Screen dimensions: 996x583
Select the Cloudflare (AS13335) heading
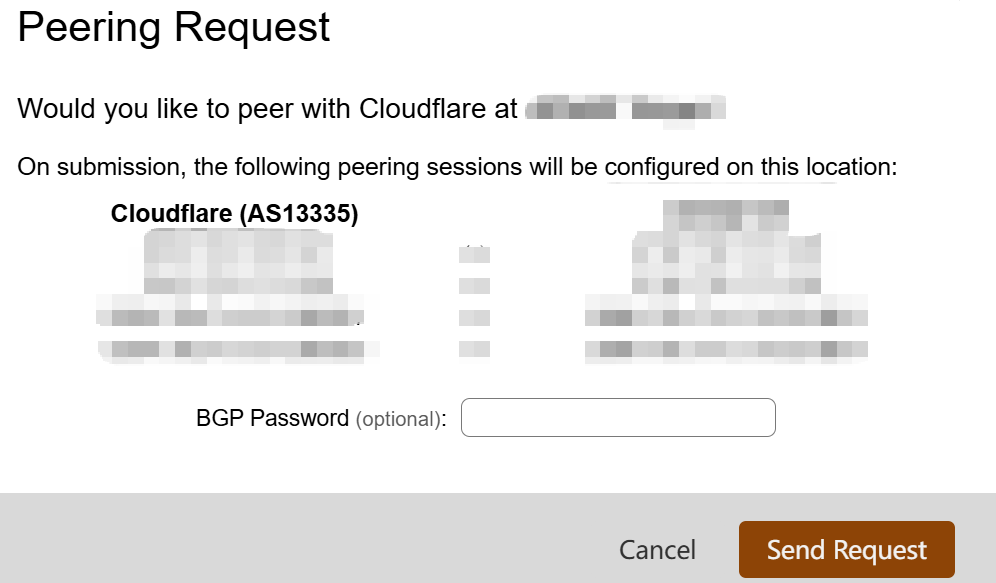click(x=234, y=213)
